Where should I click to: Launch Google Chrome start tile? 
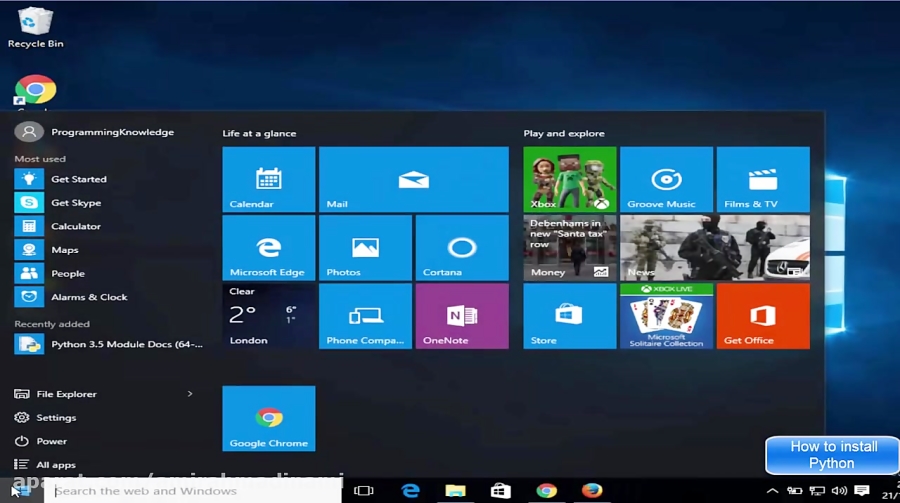click(269, 418)
